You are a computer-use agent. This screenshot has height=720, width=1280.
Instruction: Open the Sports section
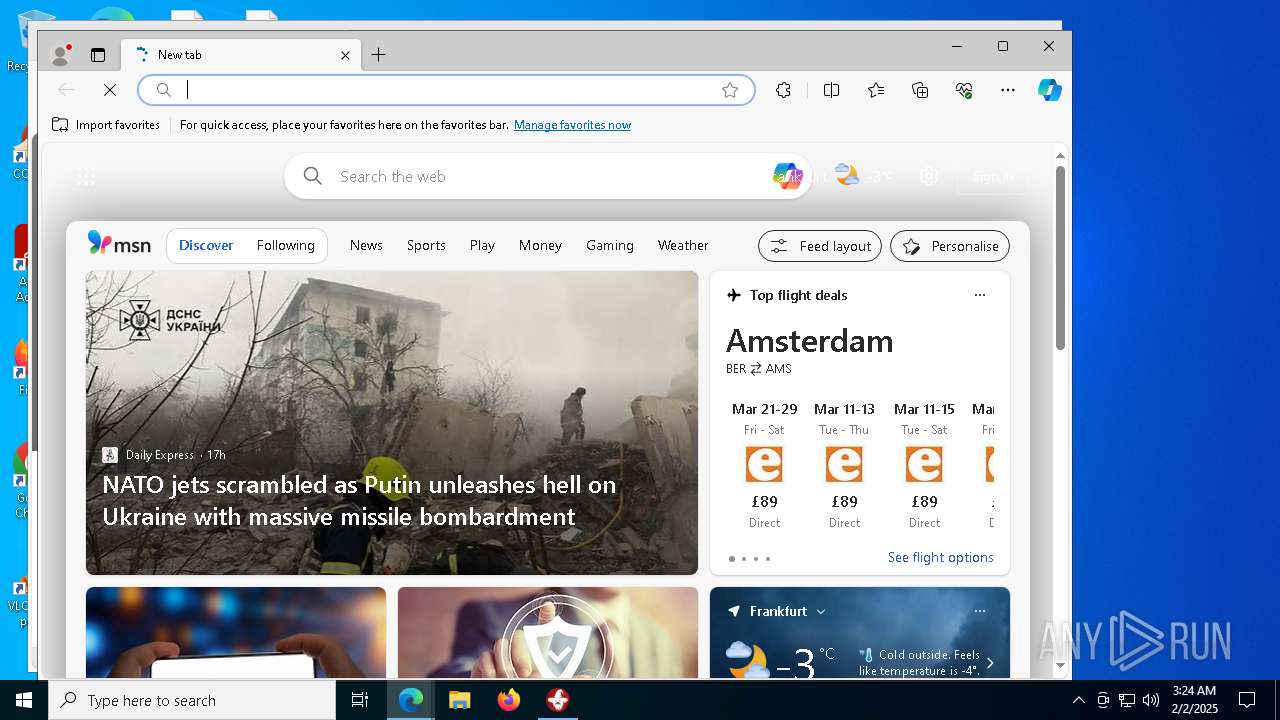(426, 245)
